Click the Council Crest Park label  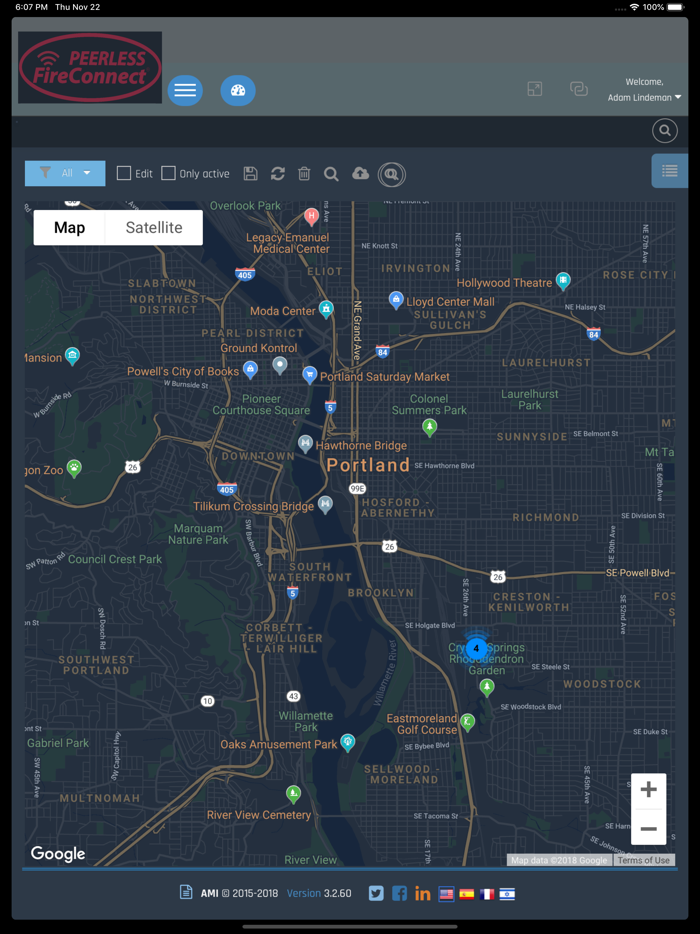tap(115, 559)
